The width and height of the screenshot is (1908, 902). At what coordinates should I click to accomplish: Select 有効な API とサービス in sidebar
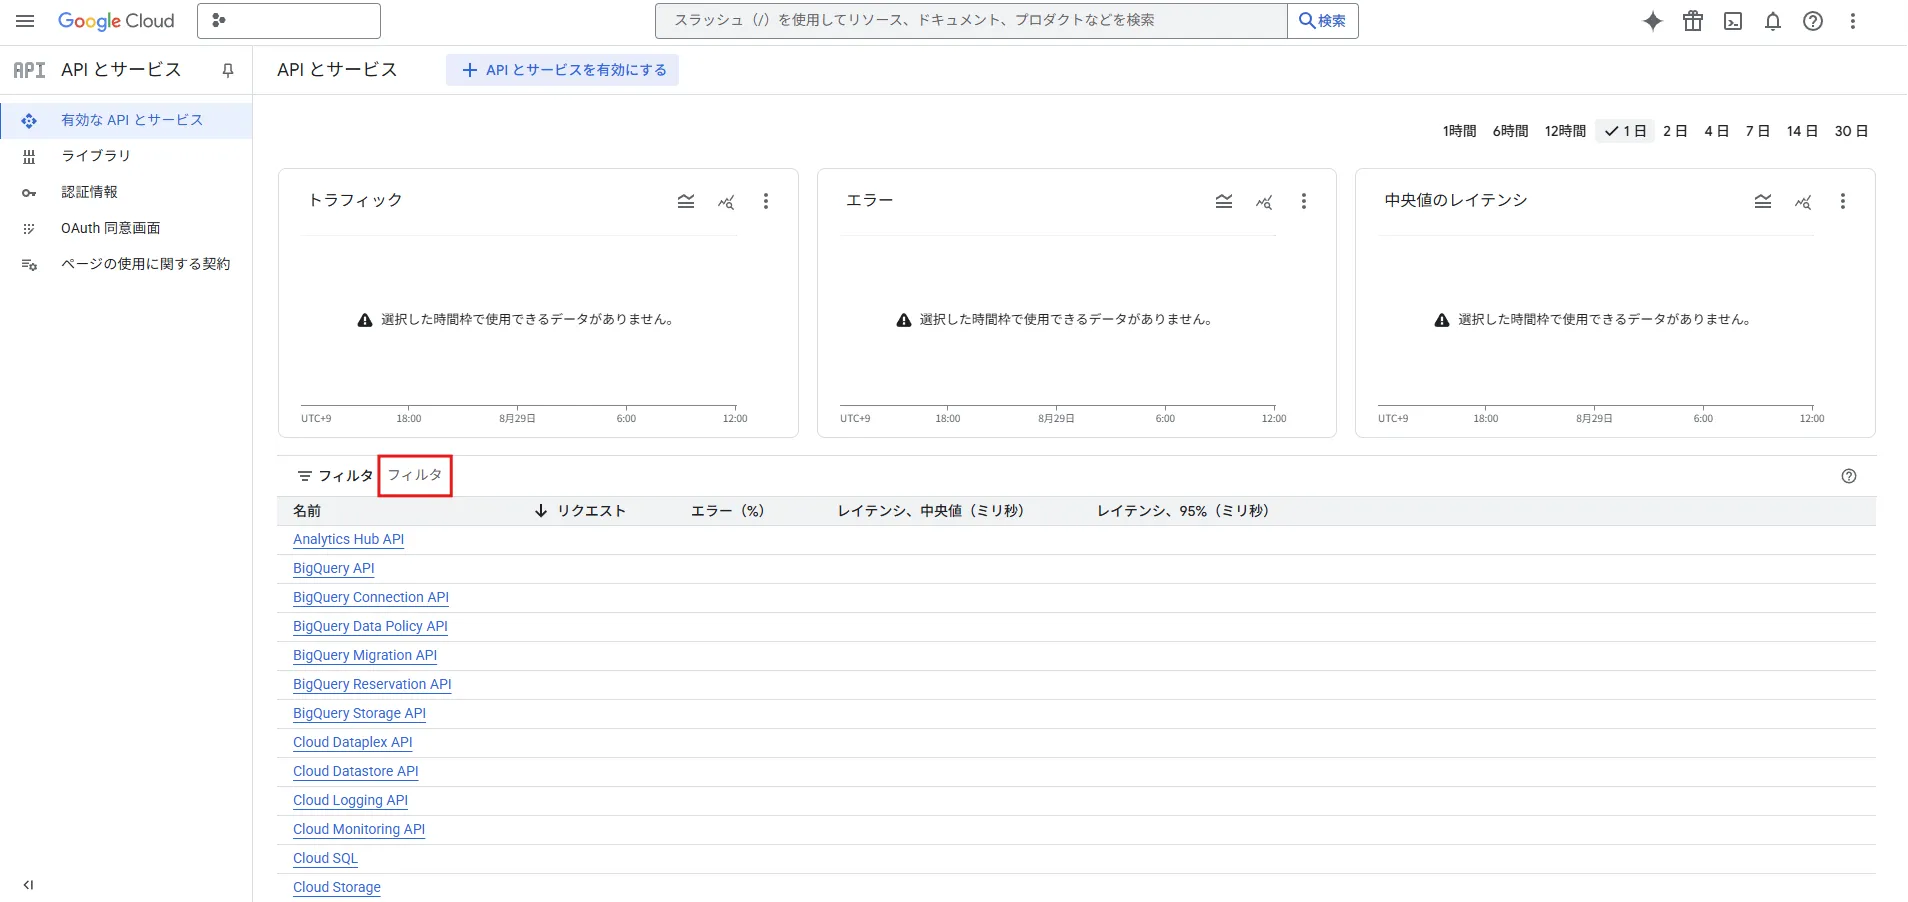126,120
